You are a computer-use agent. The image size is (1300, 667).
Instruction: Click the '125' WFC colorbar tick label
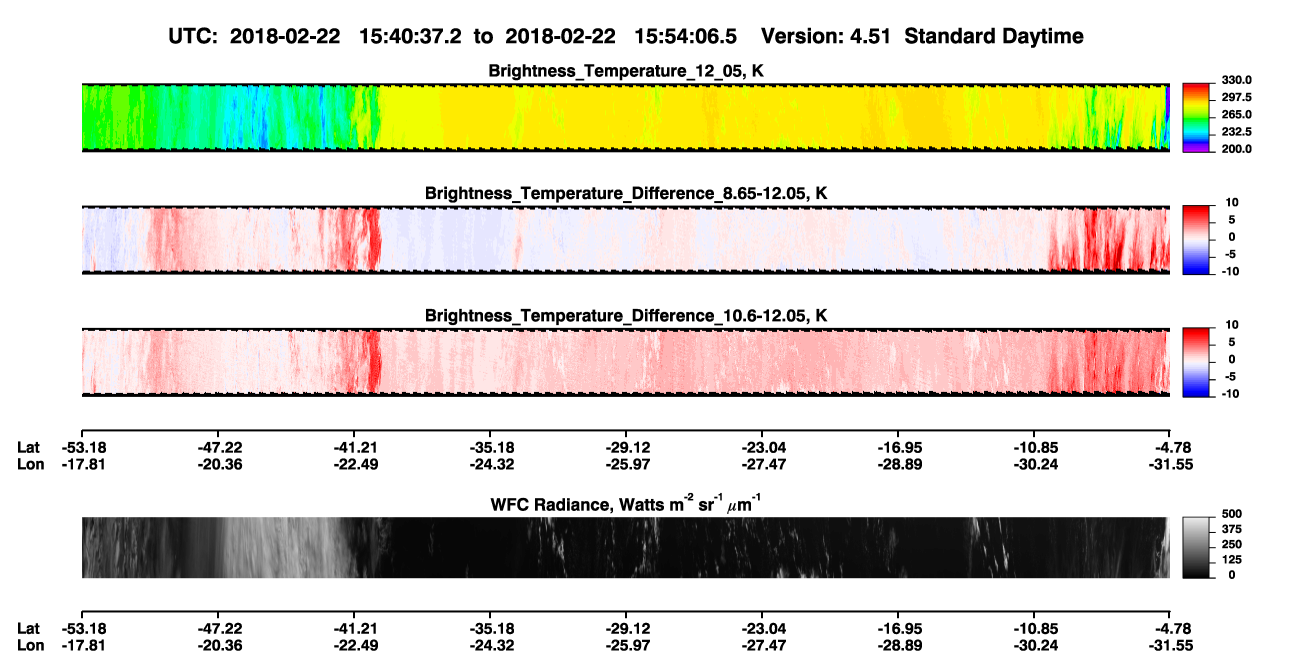pyautogui.click(x=1231, y=560)
